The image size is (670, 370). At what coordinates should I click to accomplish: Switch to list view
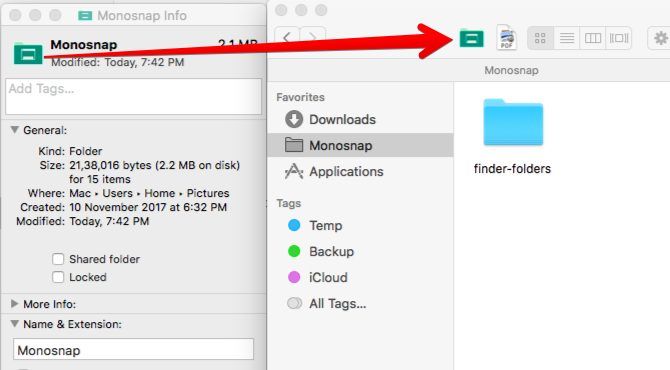(x=567, y=38)
